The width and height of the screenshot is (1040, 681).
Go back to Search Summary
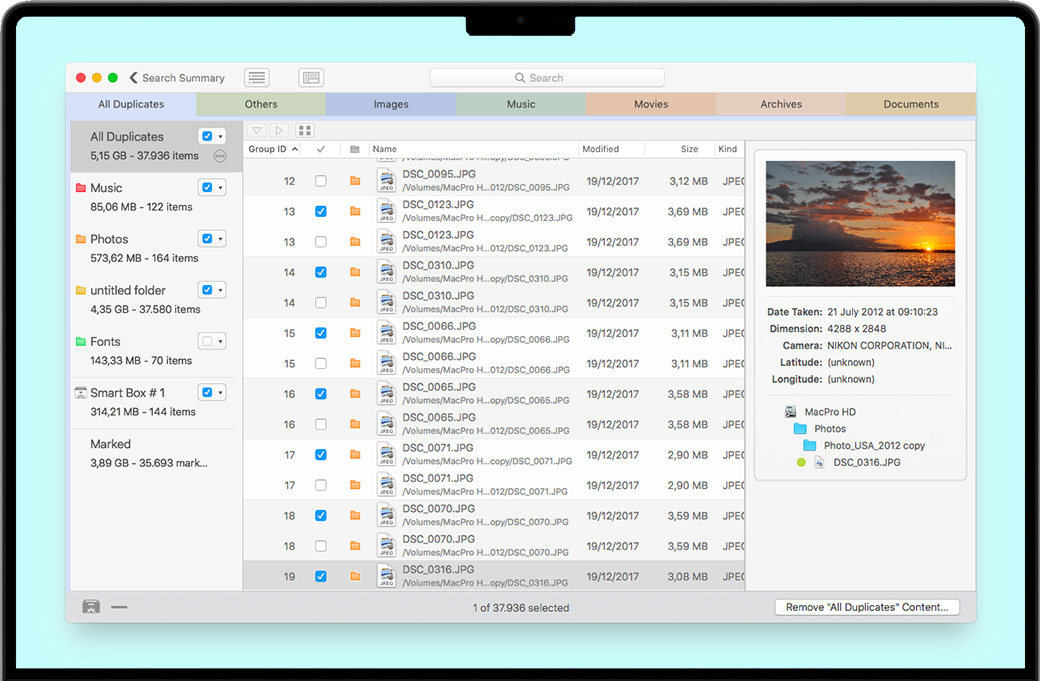pos(177,78)
